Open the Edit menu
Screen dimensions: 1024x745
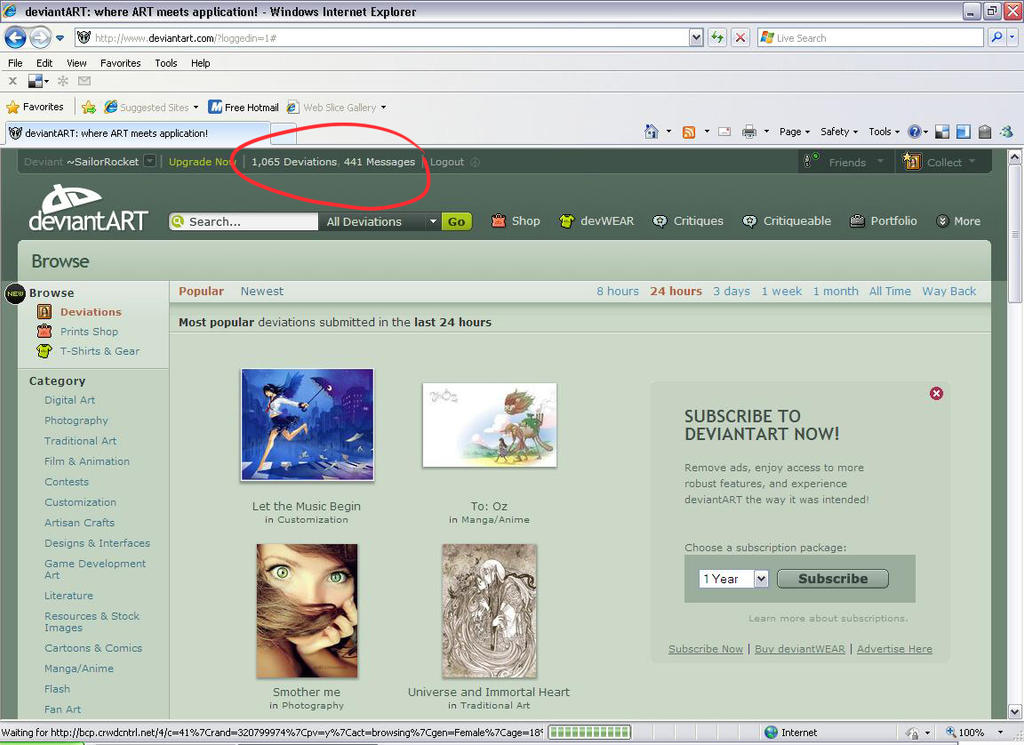tap(44, 63)
